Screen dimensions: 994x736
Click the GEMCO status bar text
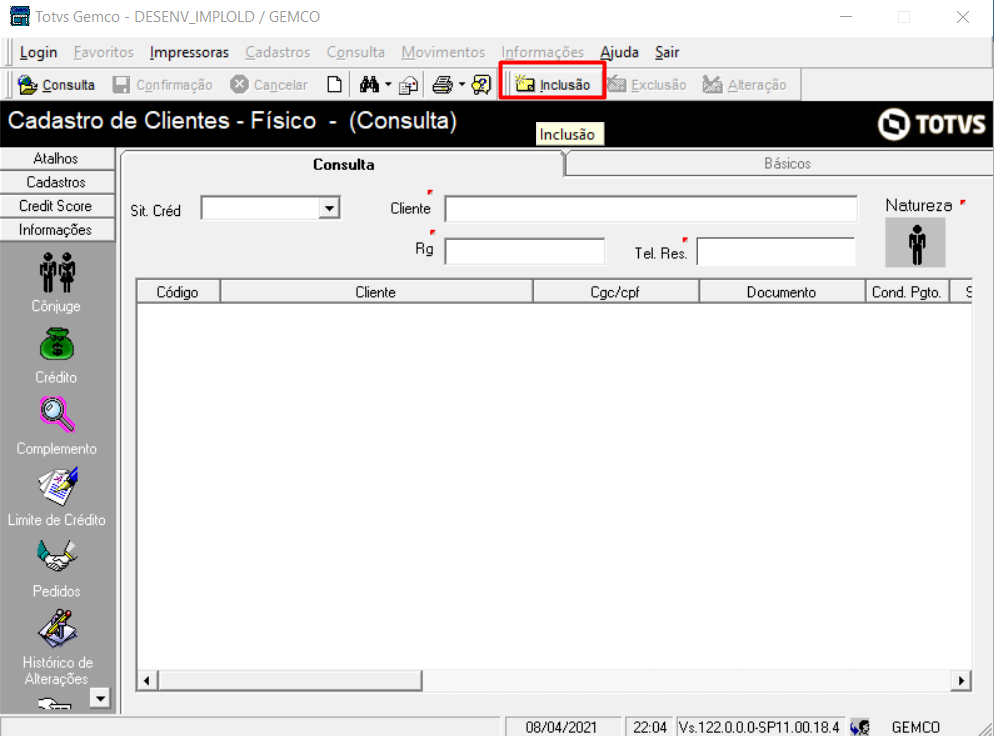point(915,727)
